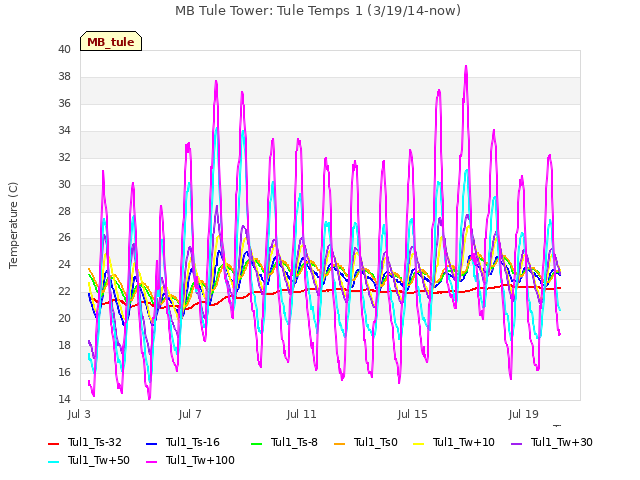Click the 34 y-axis tick label
The height and width of the screenshot is (480, 640).
[x=64, y=130]
